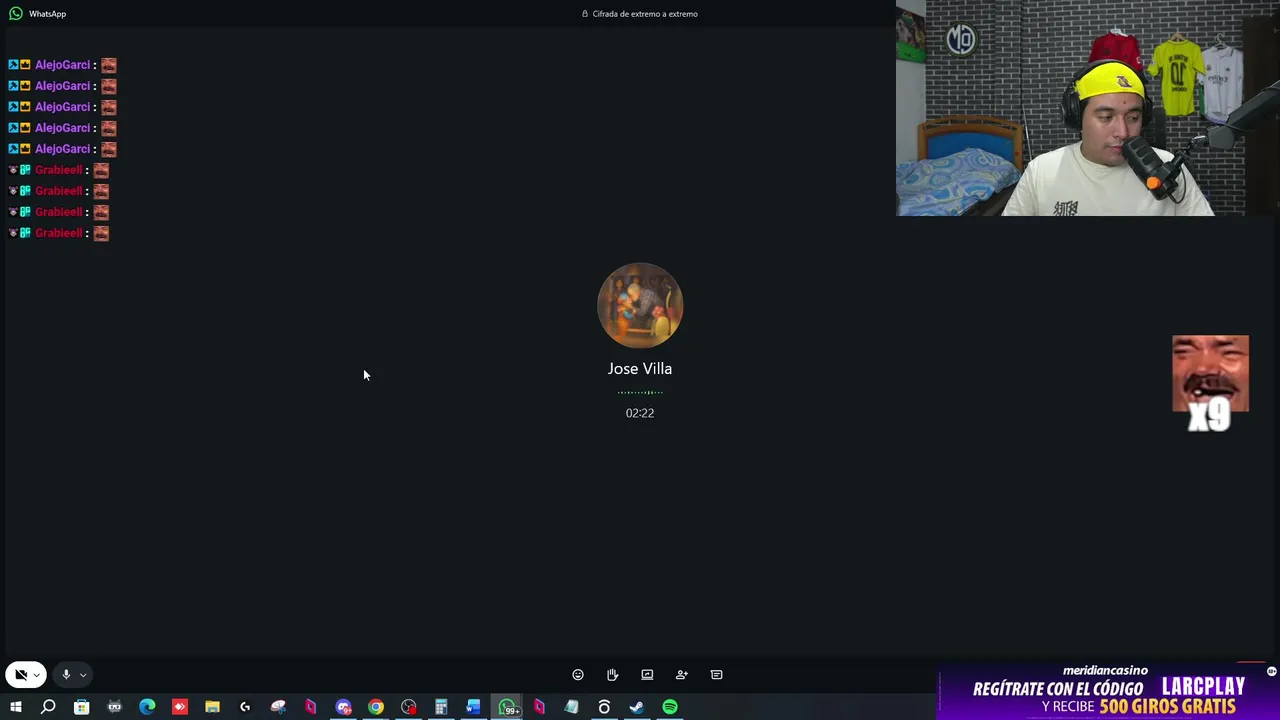This screenshot has width=1280, height=720.
Task: Open the Windows Start menu
Action: pyautogui.click(x=16, y=707)
